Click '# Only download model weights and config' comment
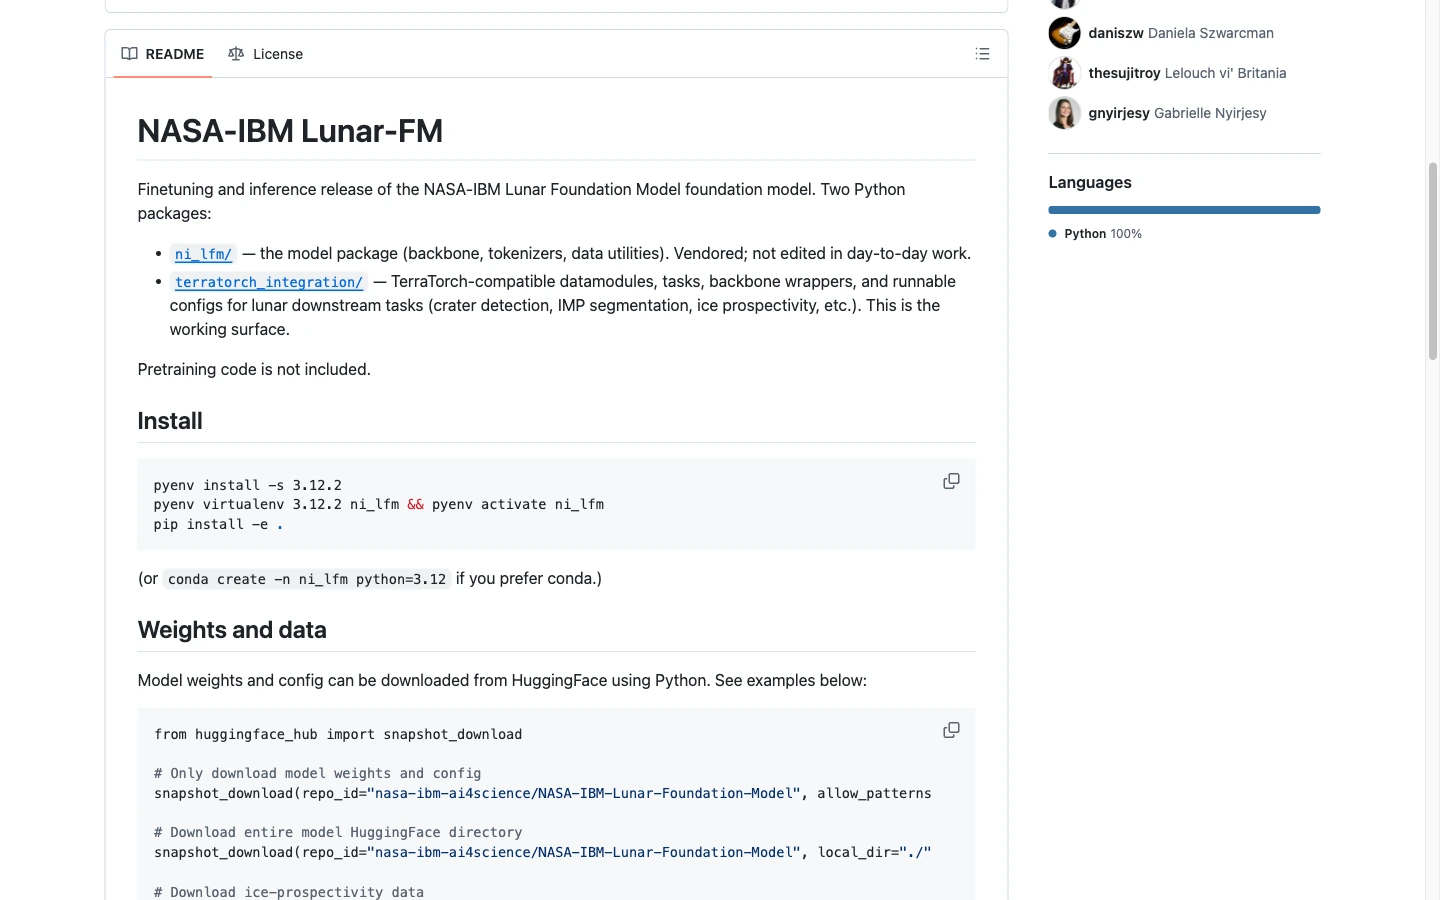This screenshot has height=900, width=1440. point(318,773)
